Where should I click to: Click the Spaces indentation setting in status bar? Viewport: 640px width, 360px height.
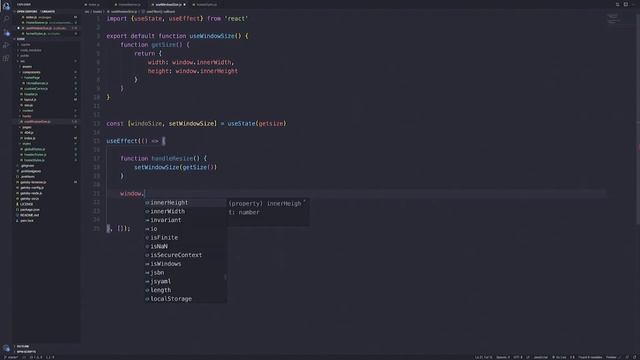coord(503,358)
